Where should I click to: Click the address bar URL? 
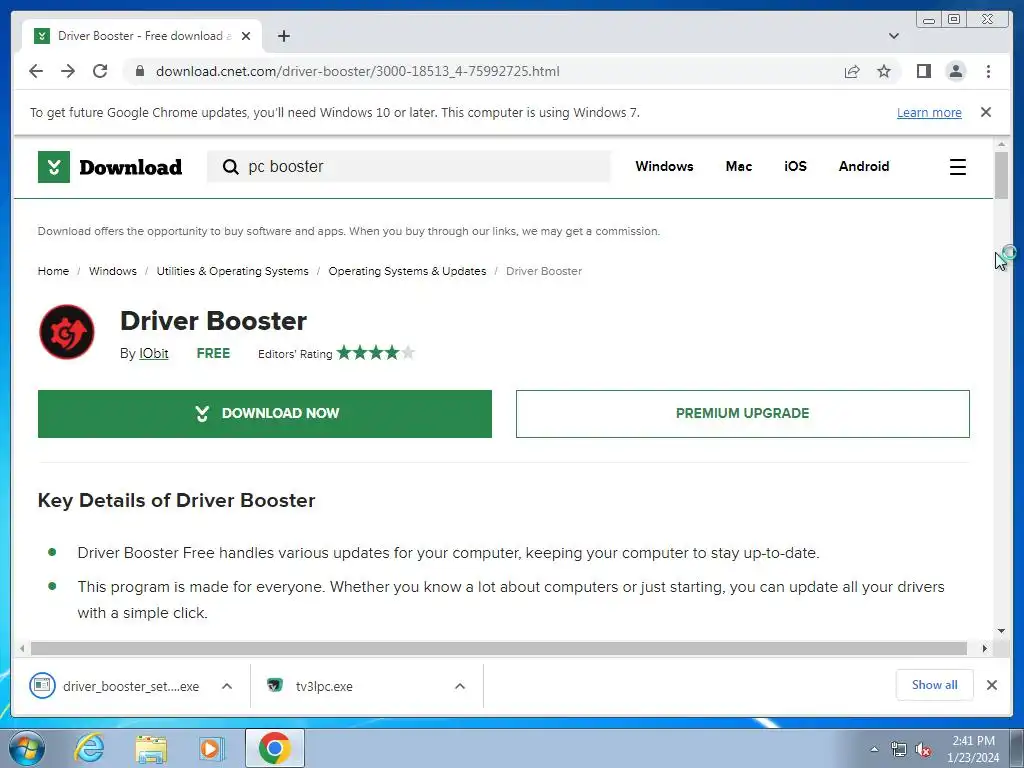click(x=357, y=71)
